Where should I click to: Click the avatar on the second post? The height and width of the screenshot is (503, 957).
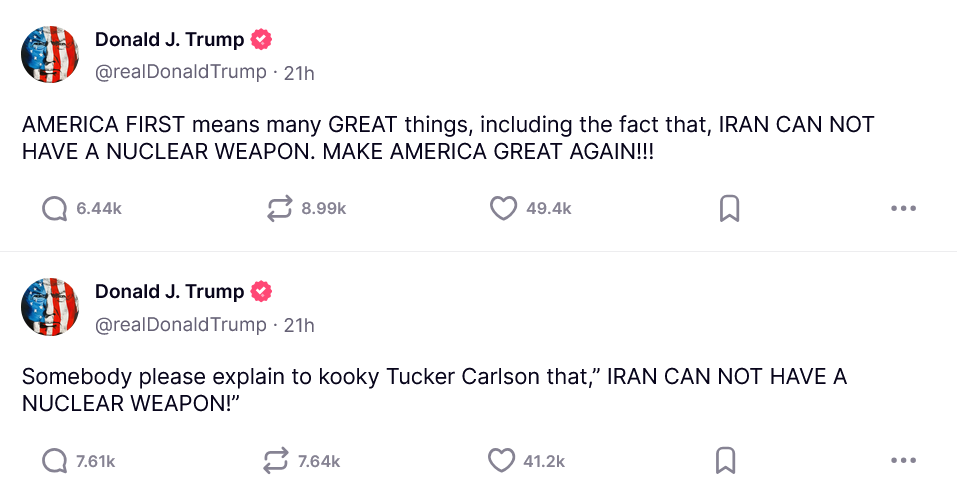(50, 306)
